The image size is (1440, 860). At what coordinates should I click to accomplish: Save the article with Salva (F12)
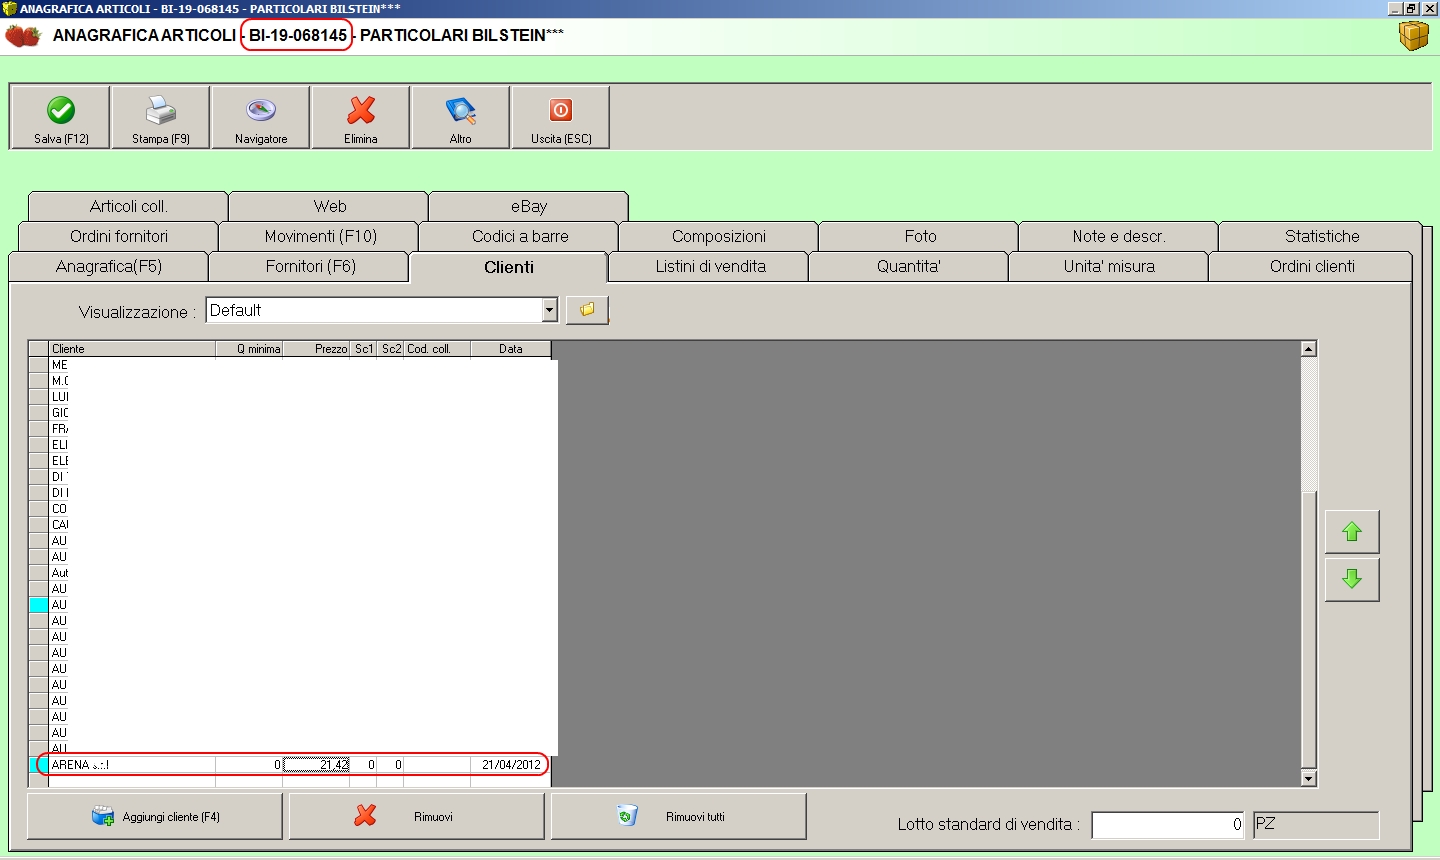point(61,118)
